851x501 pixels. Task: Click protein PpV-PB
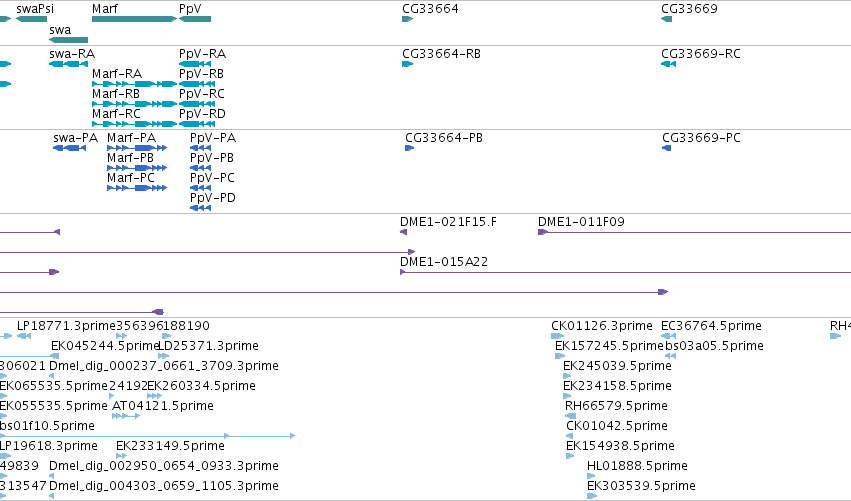point(212,158)
